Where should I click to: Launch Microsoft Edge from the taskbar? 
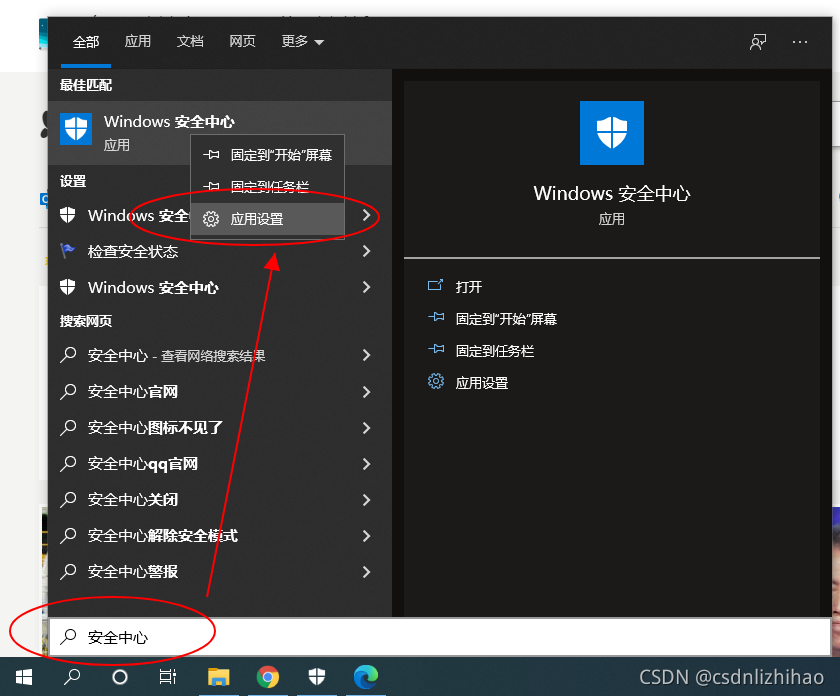(366, 677)
